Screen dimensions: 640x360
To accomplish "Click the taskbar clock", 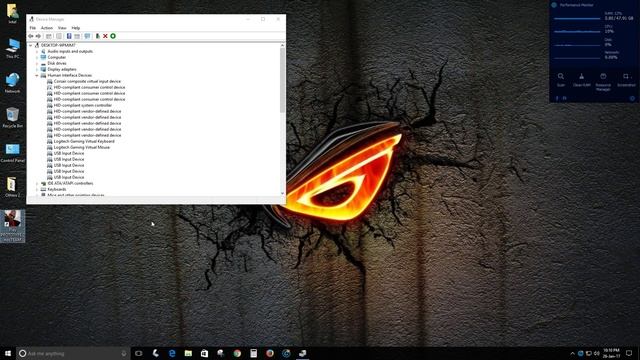I will (x=611, y=353).
